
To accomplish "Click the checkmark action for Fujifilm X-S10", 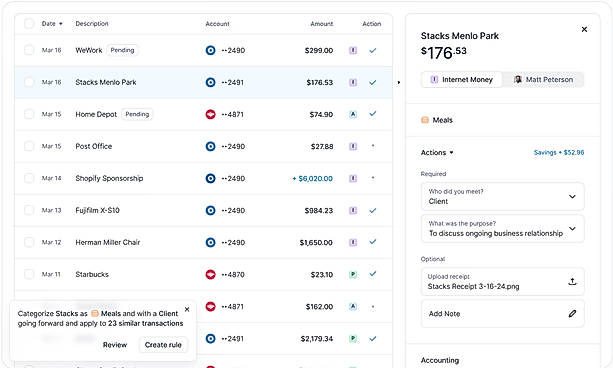I will point(373,211).
